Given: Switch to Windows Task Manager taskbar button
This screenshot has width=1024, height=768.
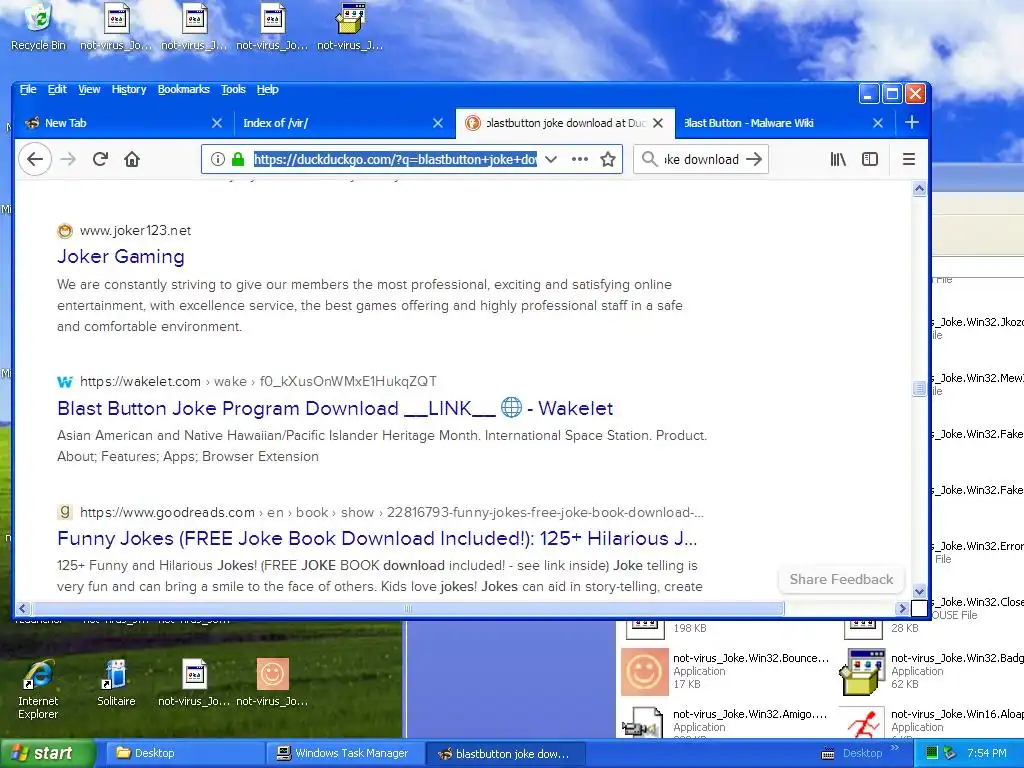Looking at the screenshot, I should pyautogui.click(x=345, y=753).
